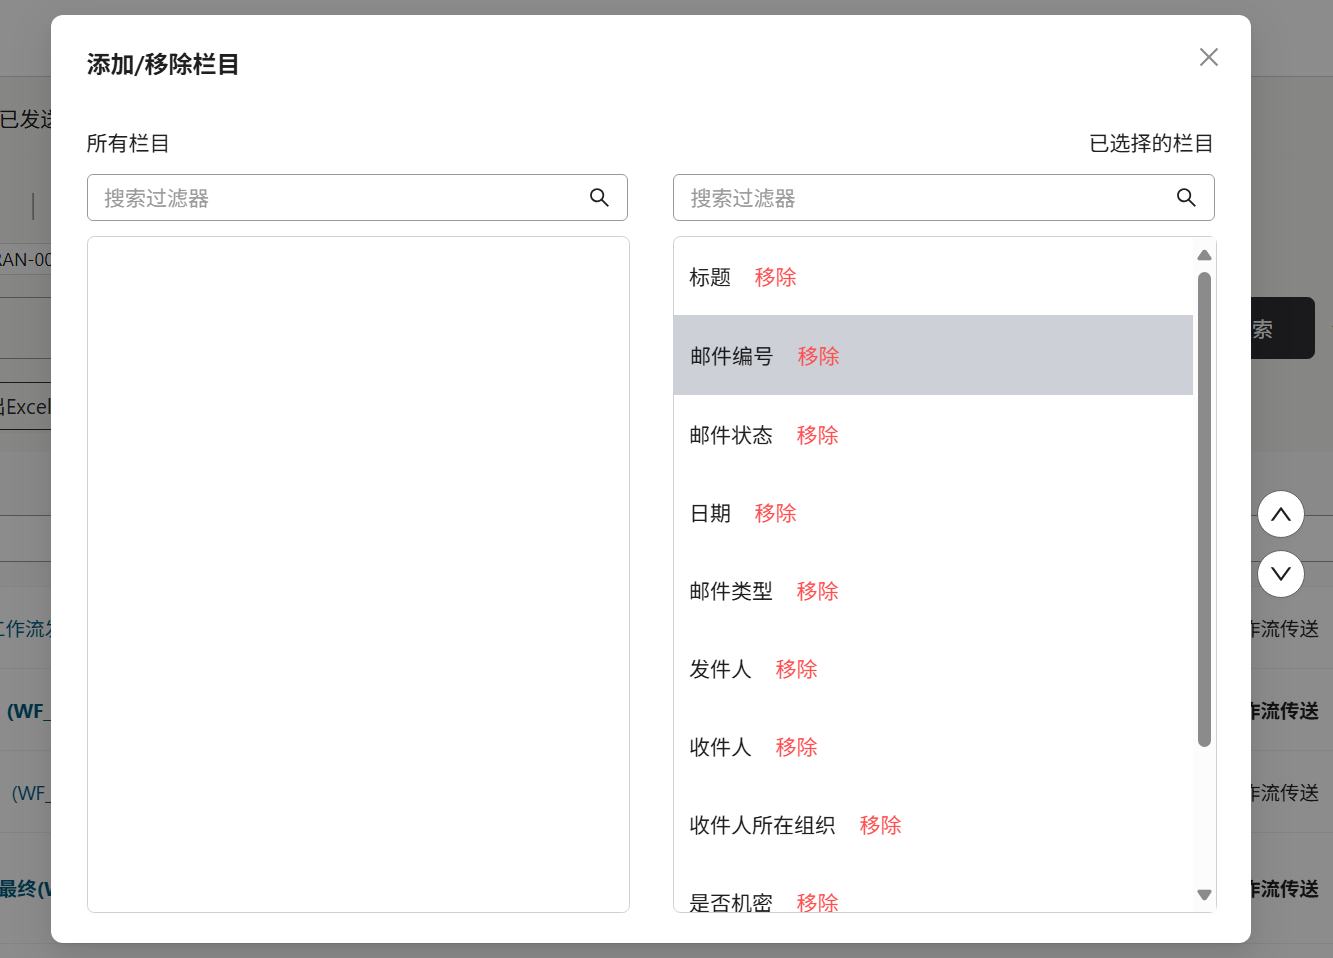The width and height of the screenshot is (1333, 958).
Task: Remove the 邮件编号 column
Action: pos(818,356)
